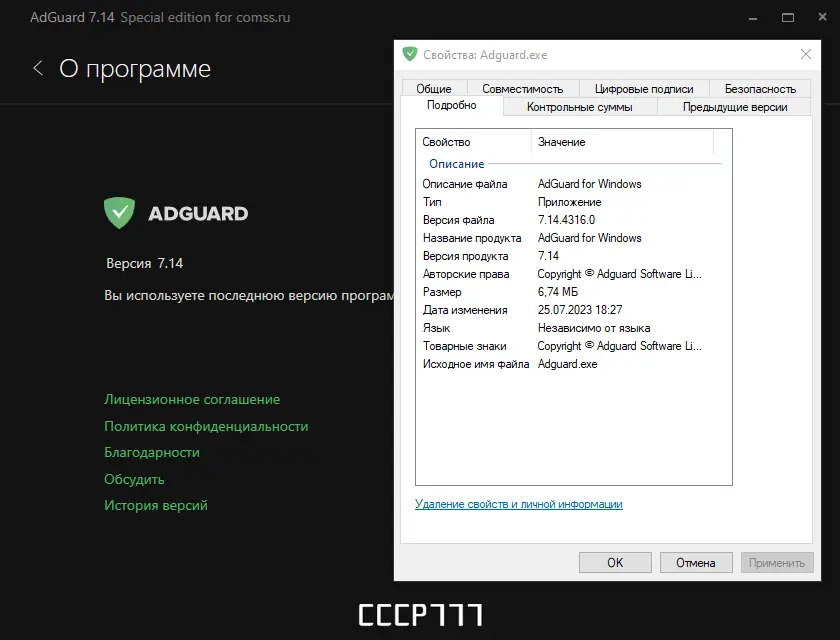840x640 pixels.
Task: Maximize the AdGuard main window
Action: [x=788, y=18]
